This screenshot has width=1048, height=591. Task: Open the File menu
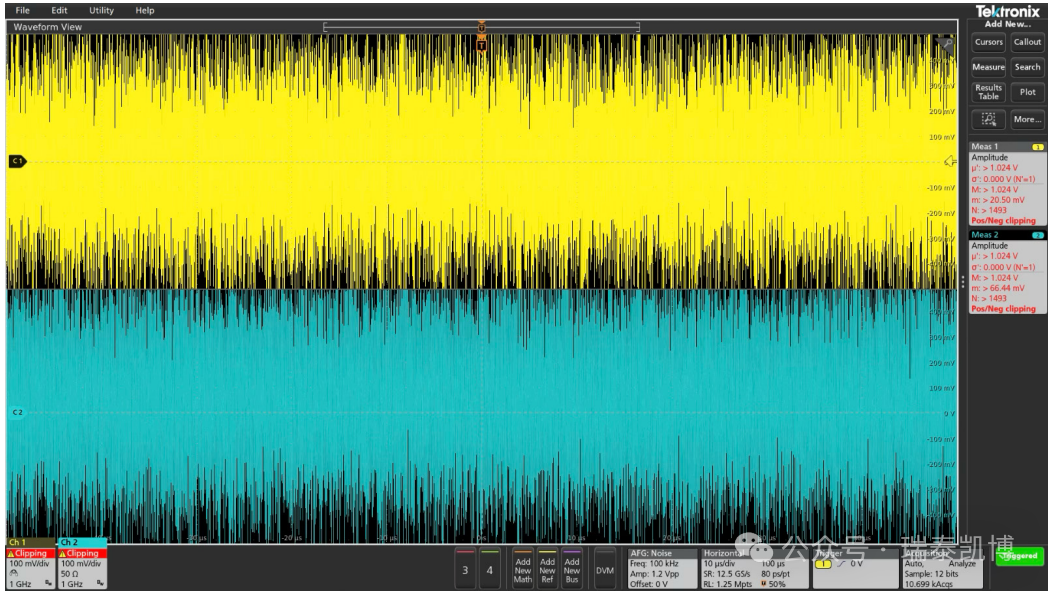(x=22, y=10)
